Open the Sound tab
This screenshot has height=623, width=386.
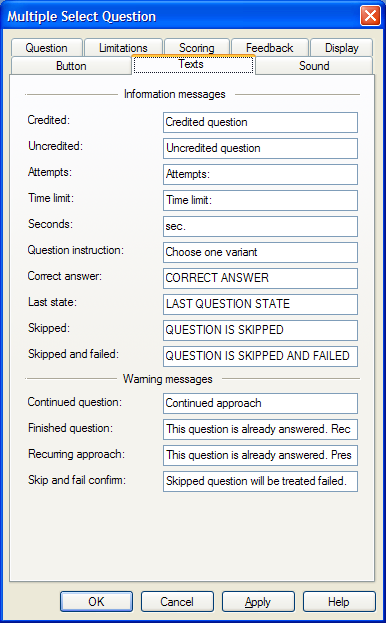point(314,66)
